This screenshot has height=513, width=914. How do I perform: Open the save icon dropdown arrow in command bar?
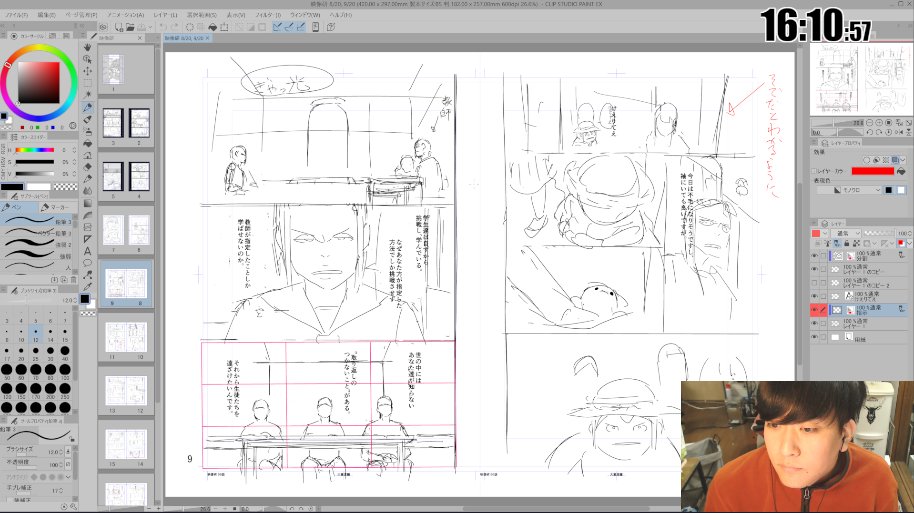pos(150,27)
